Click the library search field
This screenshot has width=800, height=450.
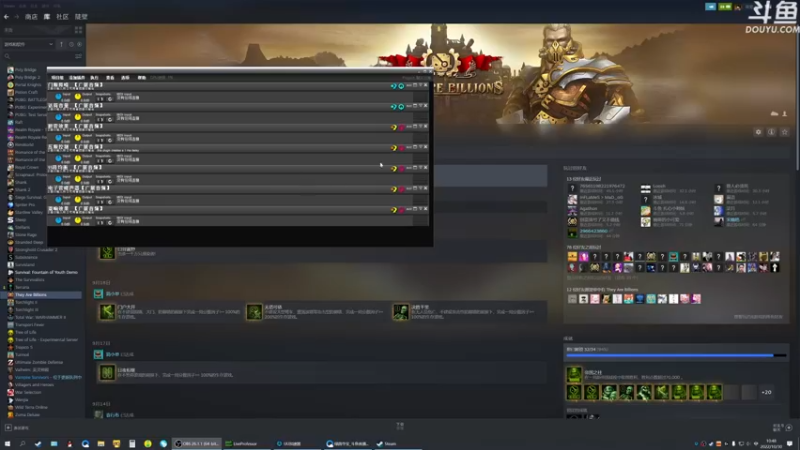[x=38, y=56]
